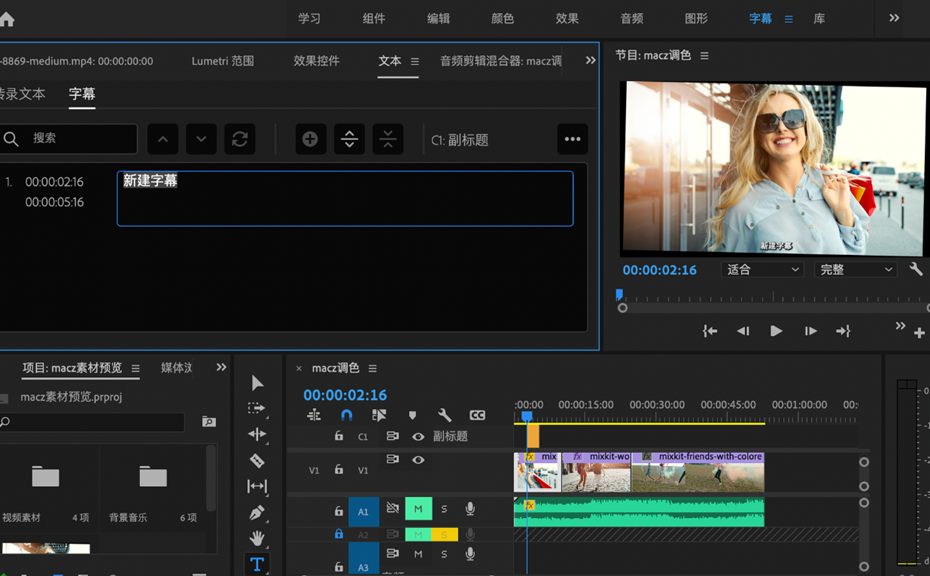Select the Hand tool
Viewport: 930px width, 576px height.
point(257,538)
